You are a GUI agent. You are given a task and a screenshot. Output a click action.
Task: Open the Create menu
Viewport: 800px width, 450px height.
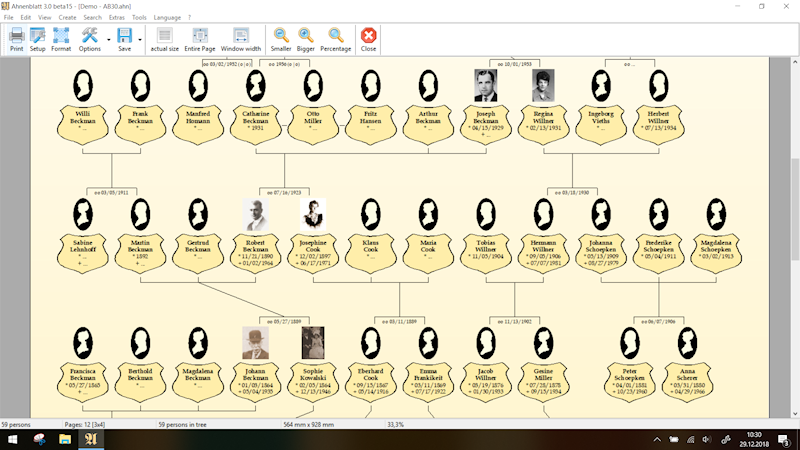[67, 17]
